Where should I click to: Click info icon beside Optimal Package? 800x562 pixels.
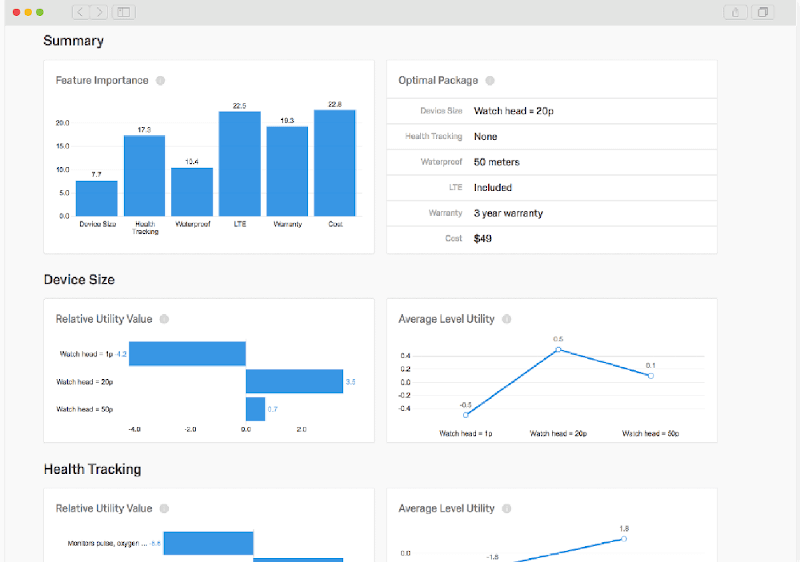[490, 81]
